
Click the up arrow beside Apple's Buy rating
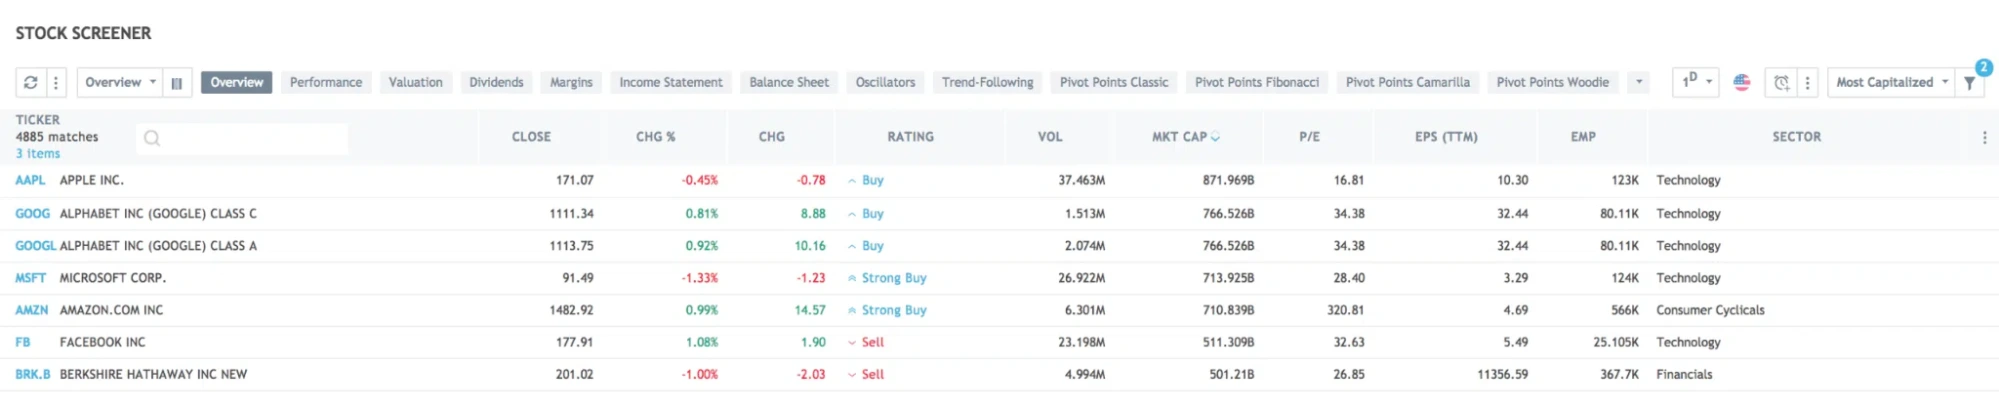(852, 181)
